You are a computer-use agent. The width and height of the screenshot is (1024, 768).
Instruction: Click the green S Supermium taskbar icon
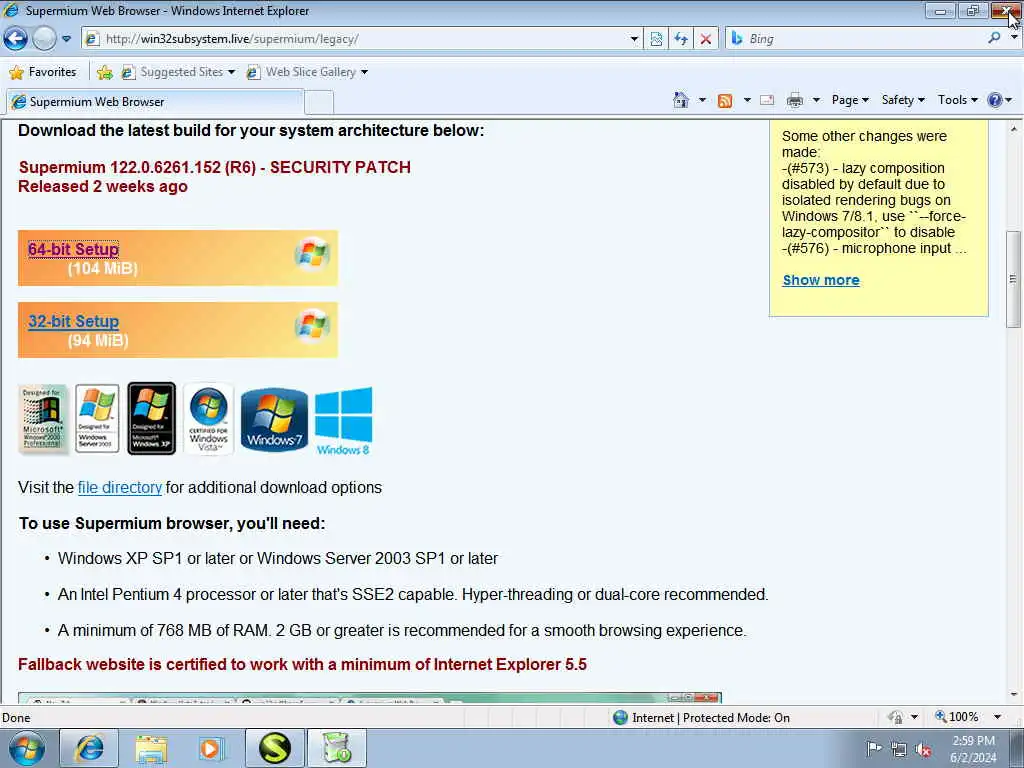click(275, 748)
